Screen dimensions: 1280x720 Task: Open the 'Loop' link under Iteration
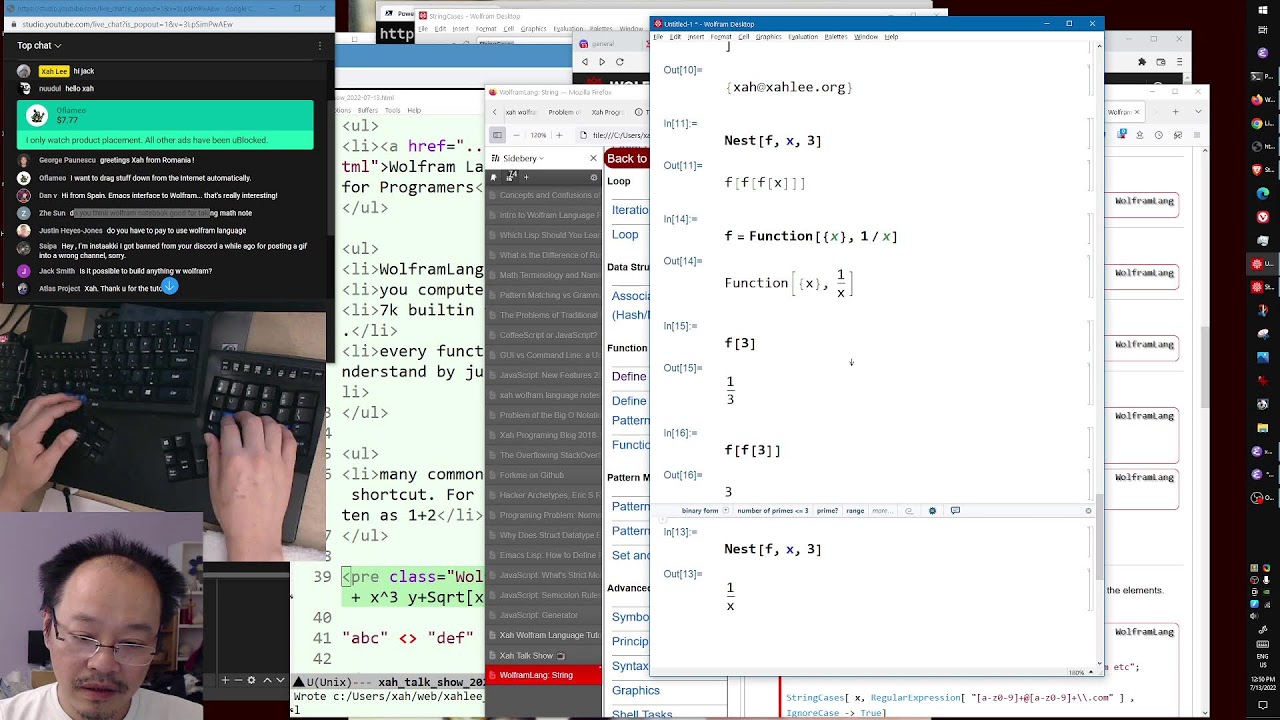(625, 234)
